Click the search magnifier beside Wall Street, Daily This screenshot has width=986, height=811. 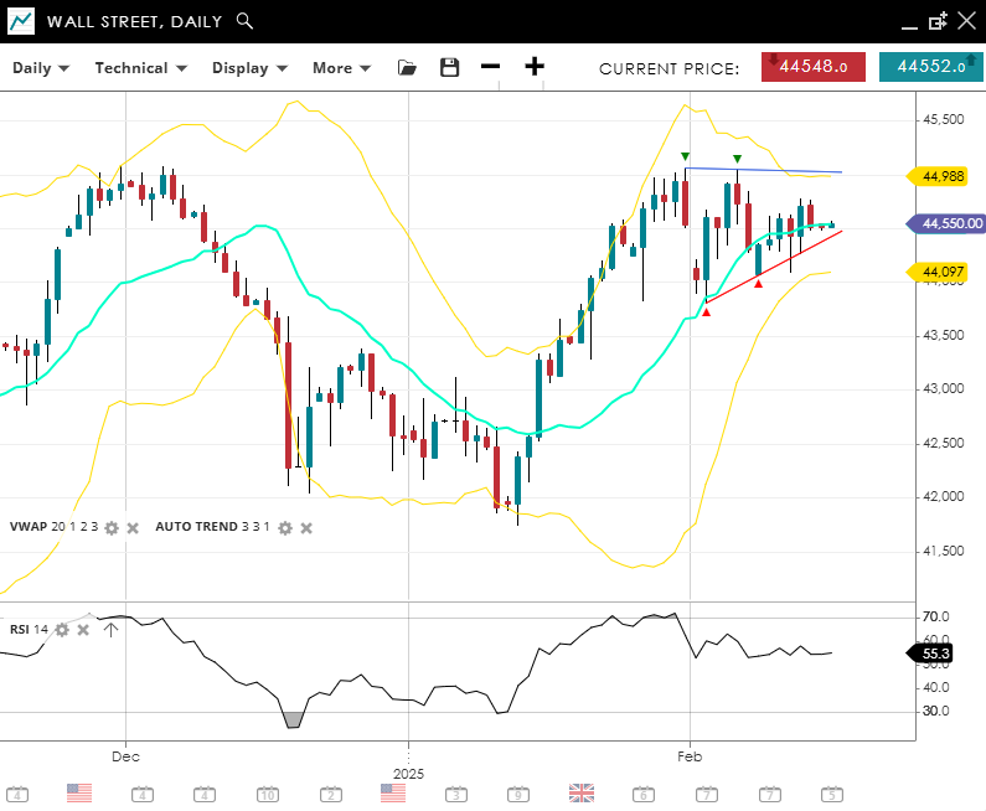click(x=245, y=21)
